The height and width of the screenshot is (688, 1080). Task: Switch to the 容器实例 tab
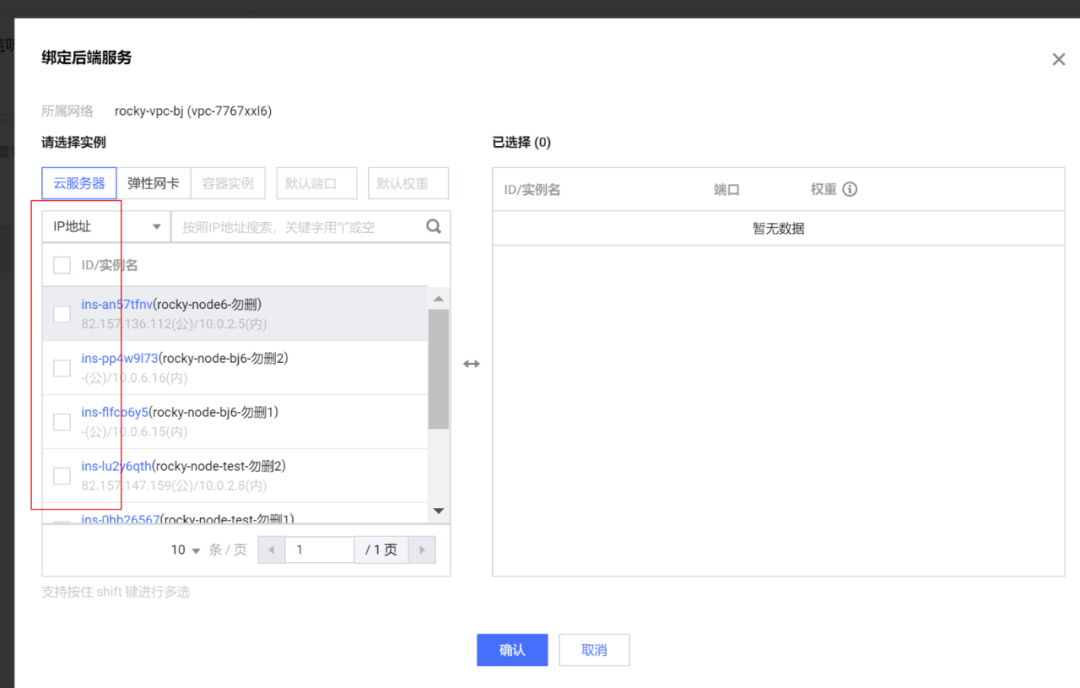click(228, 183)
